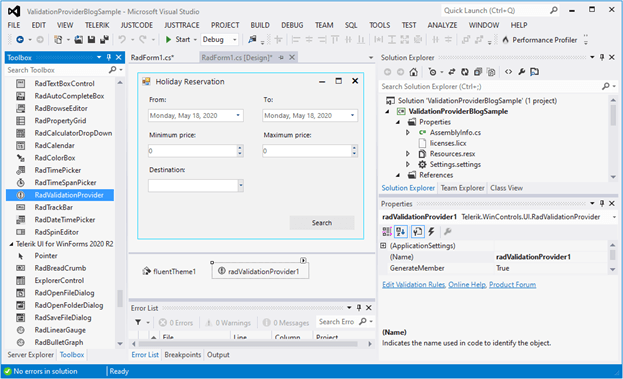
Task: Open the Properties object selector dropdown
Action: tap(614, 217)
